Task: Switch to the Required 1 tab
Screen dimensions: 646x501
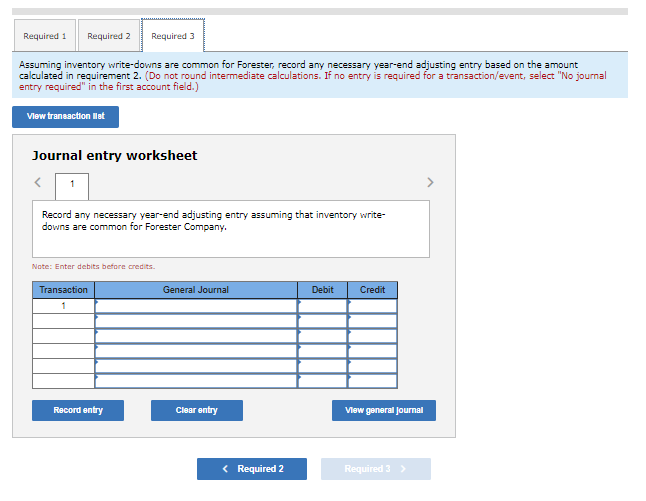Action: pyautogui.click(x=45, y=36)
